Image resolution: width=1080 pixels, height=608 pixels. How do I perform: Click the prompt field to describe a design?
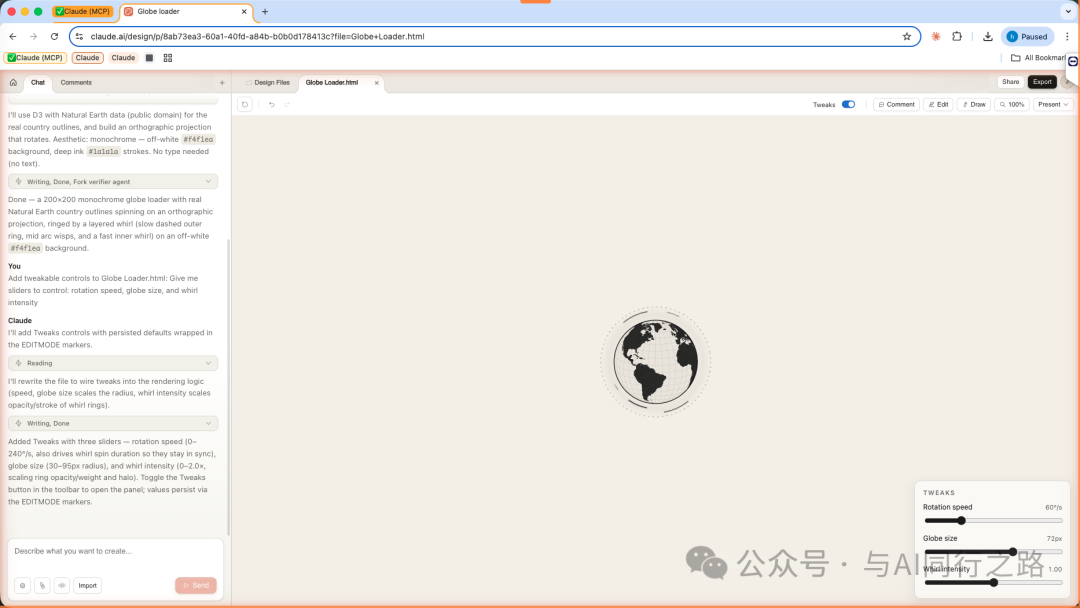point(113,551)
